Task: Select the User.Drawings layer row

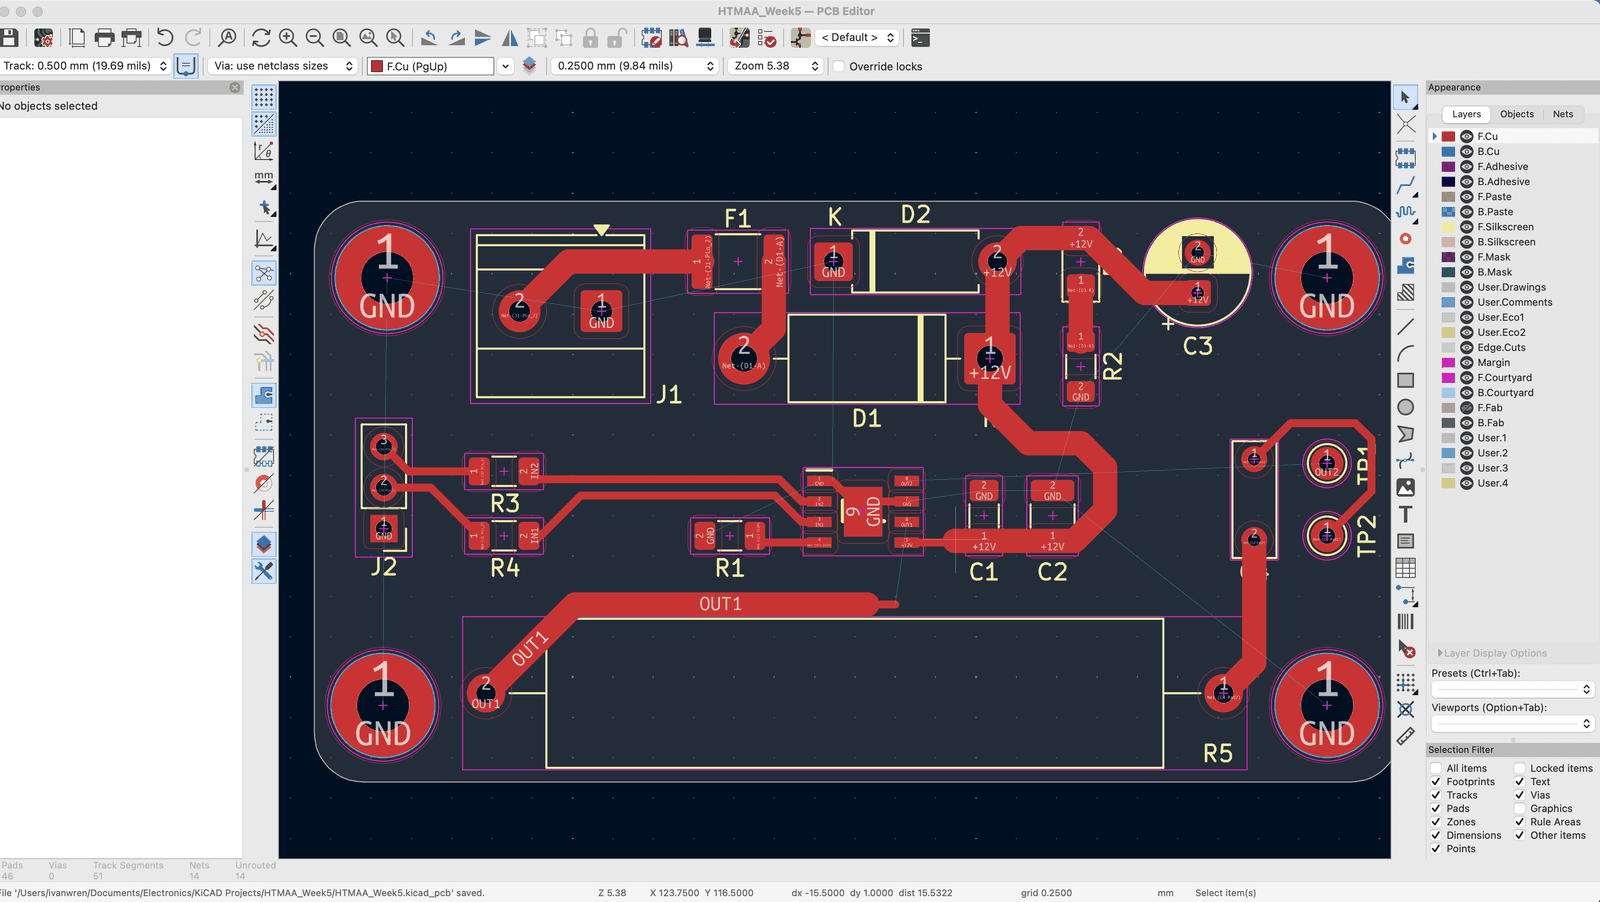Action: pyautogui.click(x=1512, y=287)
